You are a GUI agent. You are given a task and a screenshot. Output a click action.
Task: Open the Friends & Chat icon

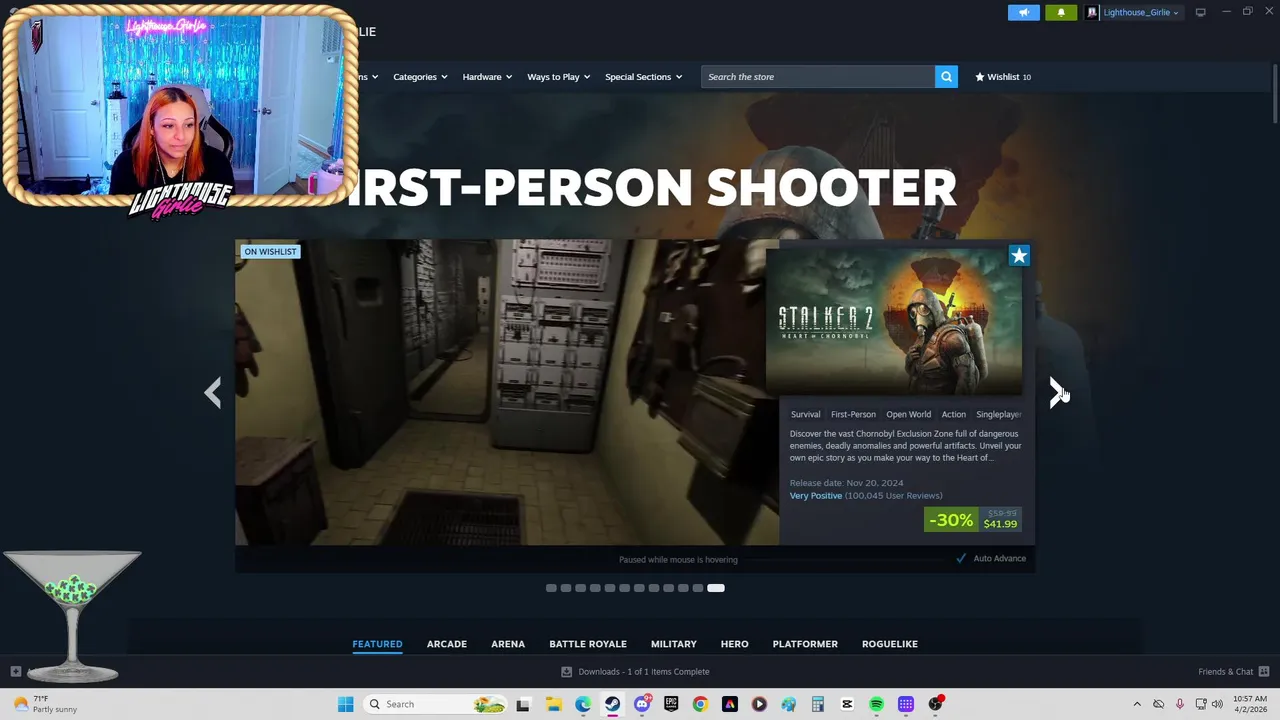click(1264, 672)
